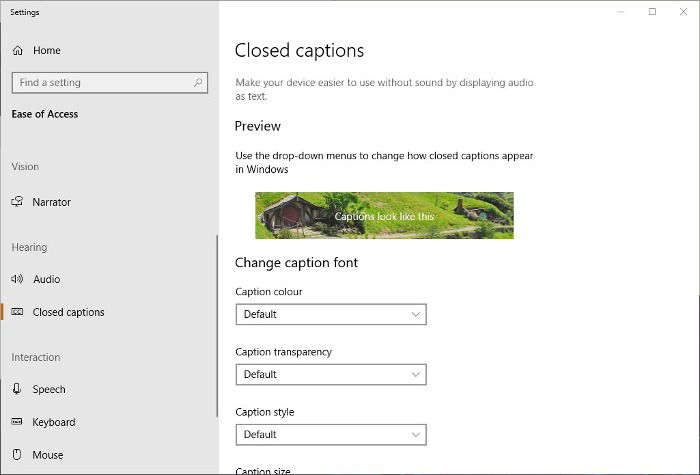This screenshot has height=475, width=700.
Task: Click the sidebar vertical scrollbar
Action: click(217, 326)
